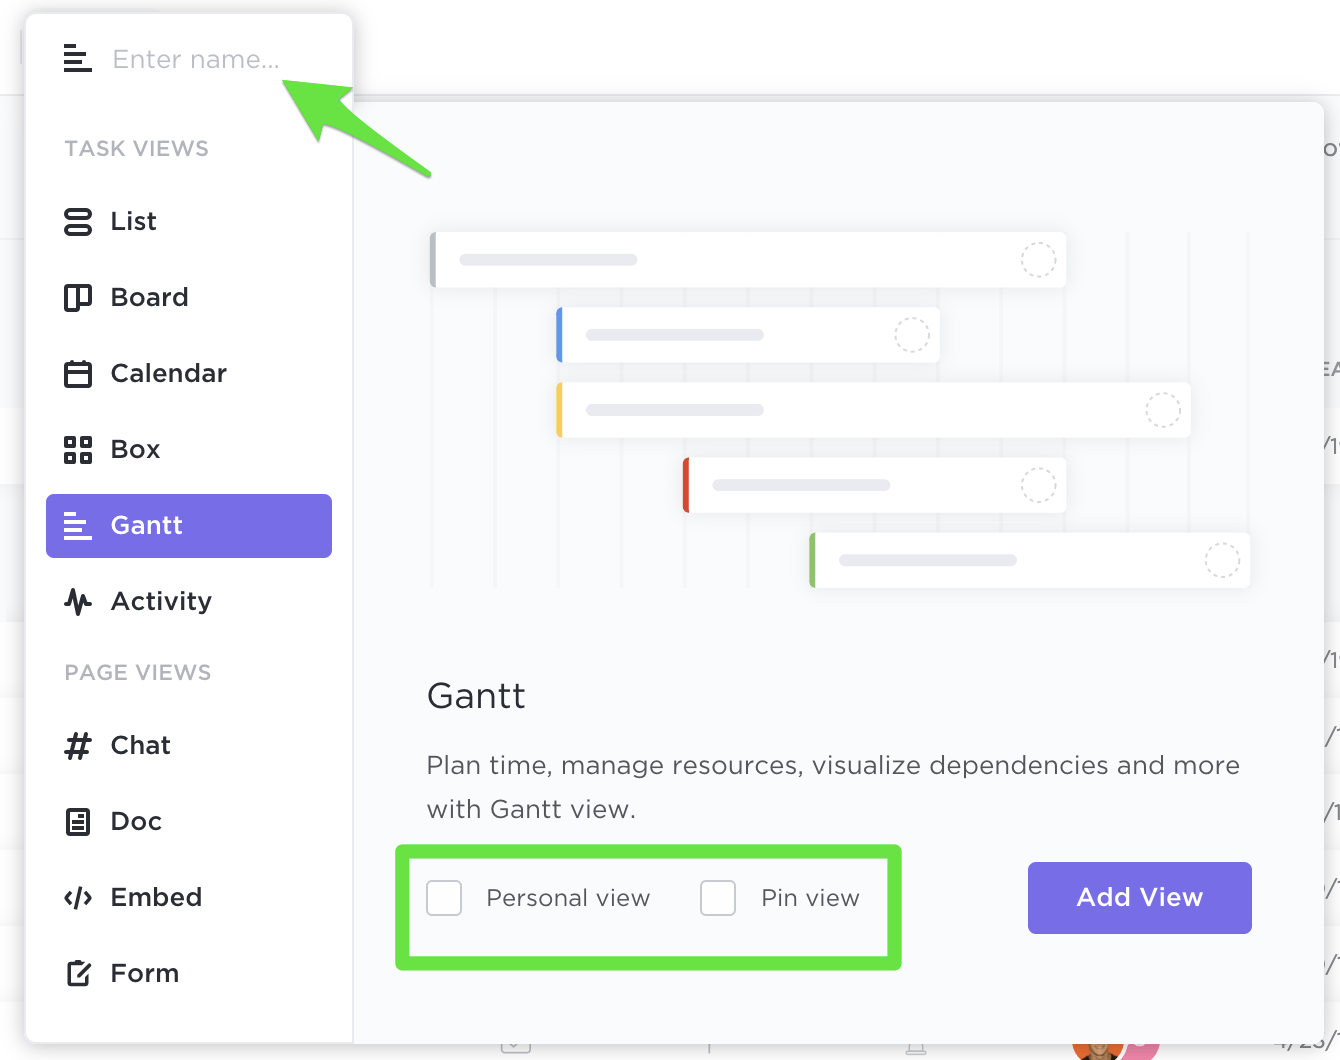
Task: Pick the Embed page view
Action: point(156,897)
